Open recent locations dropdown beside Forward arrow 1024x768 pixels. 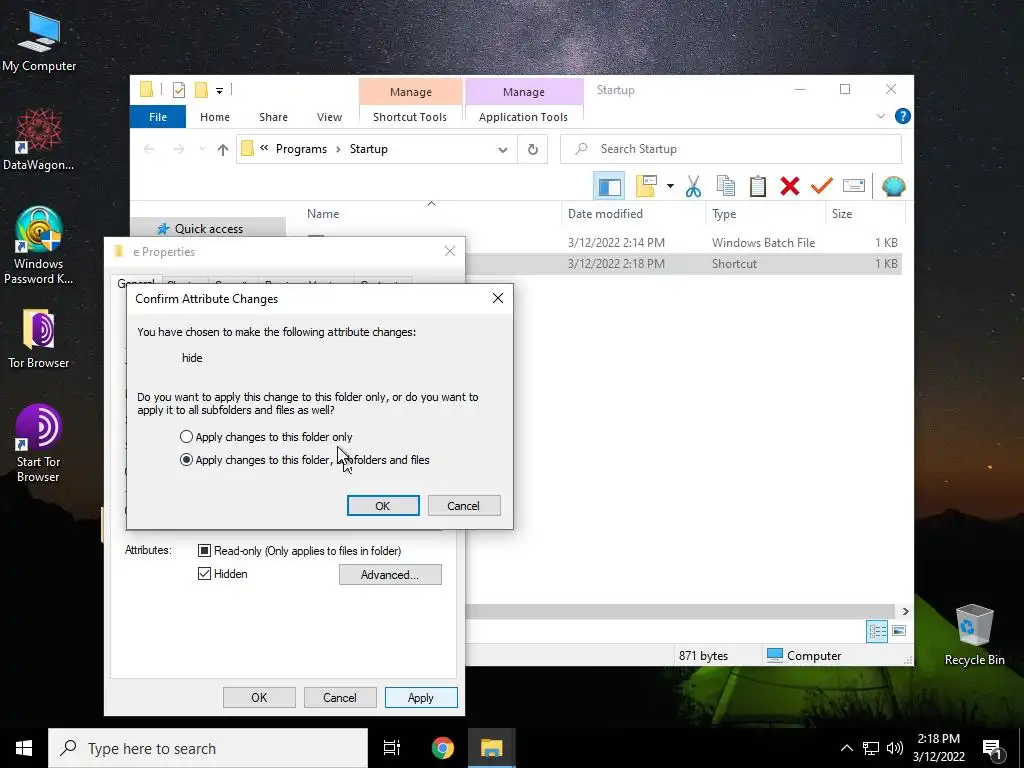tap(202, 150)
